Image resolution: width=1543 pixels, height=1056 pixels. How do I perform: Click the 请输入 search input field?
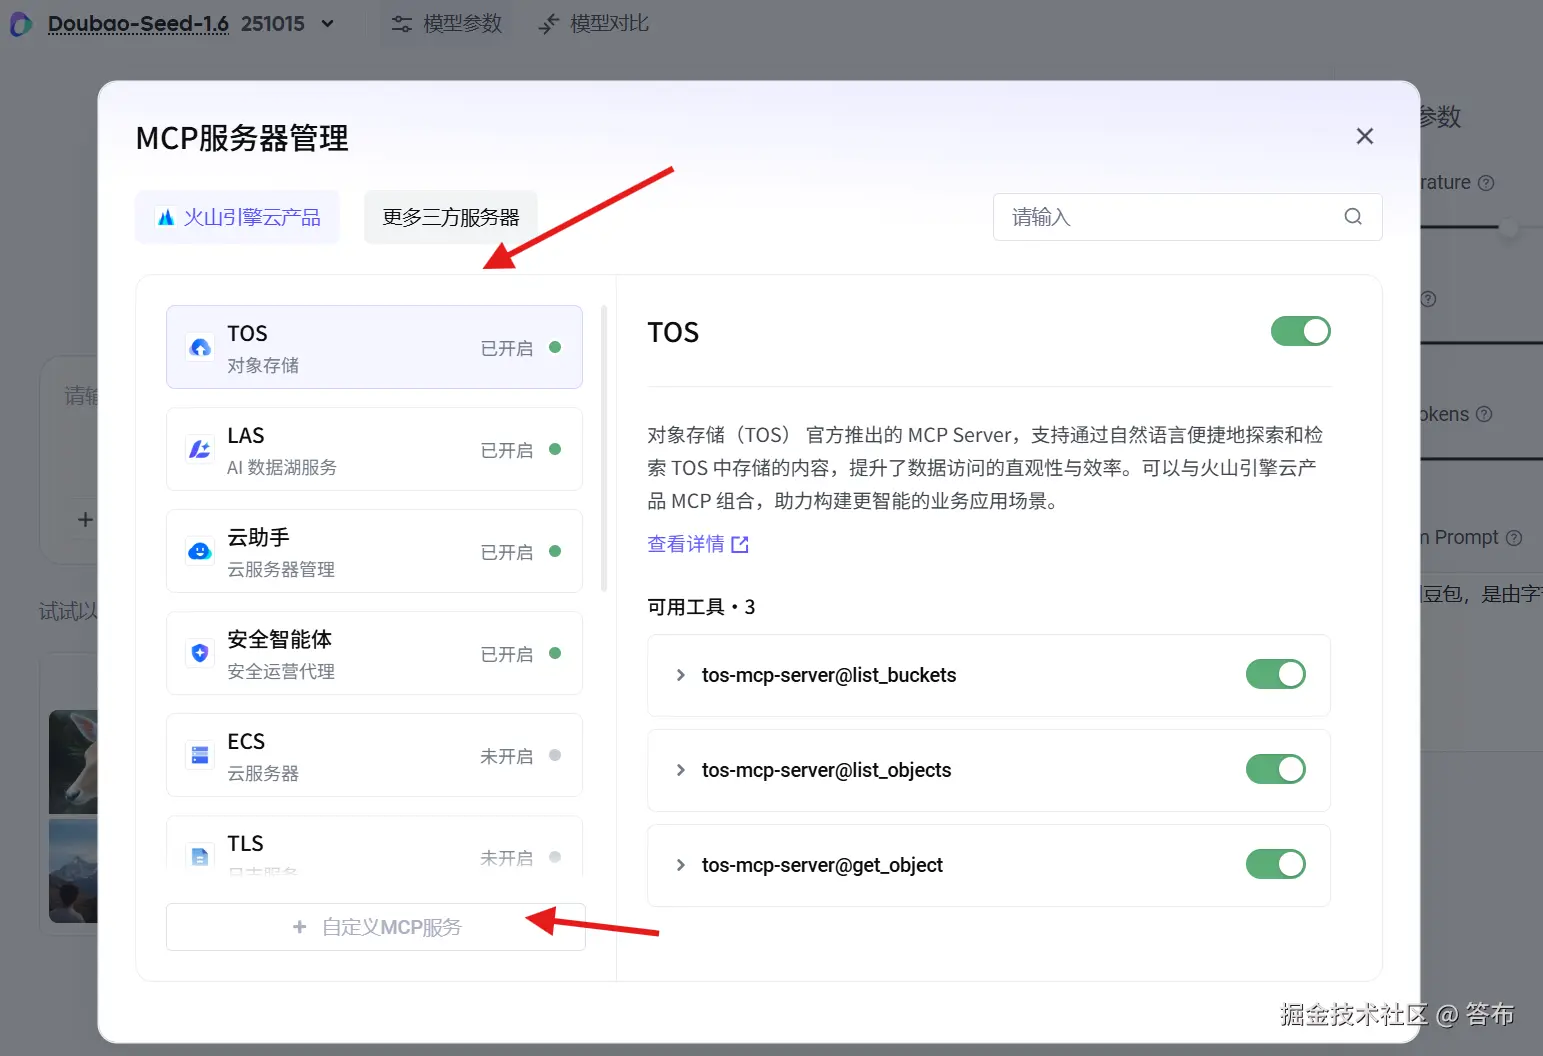click(1187, 217)
